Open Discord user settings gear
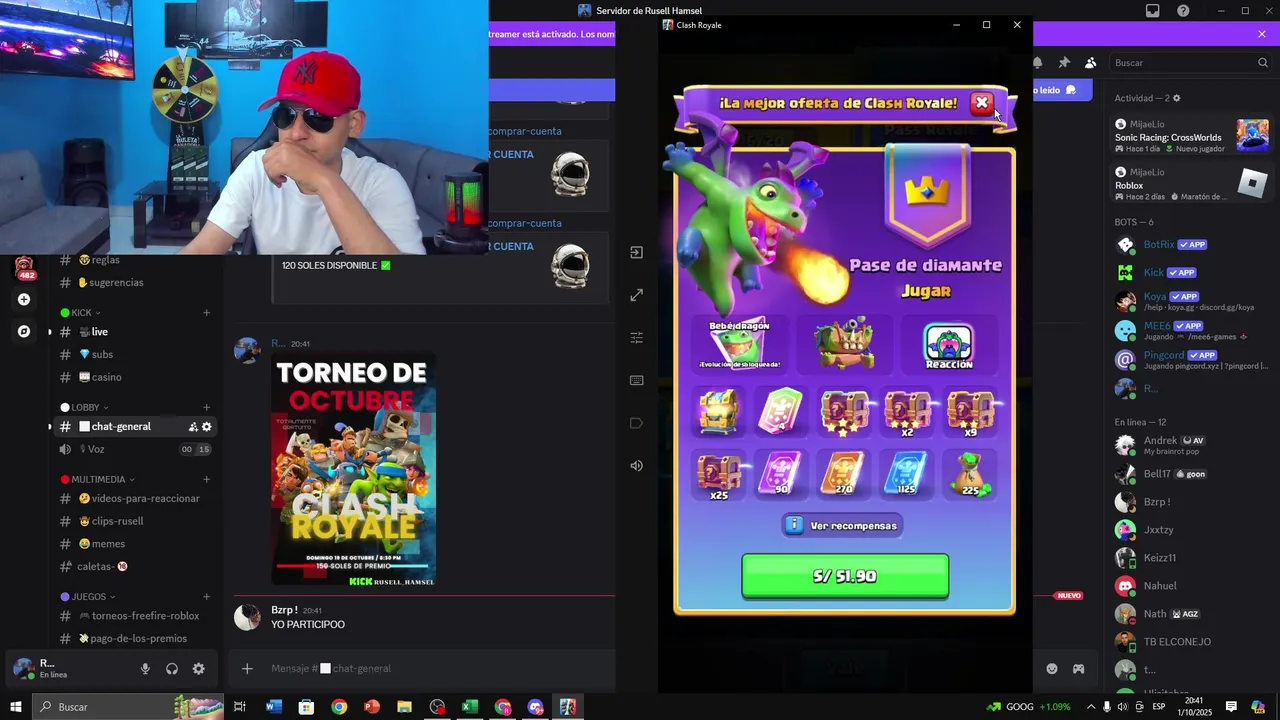Viewport: 1280px width, 720px height. coord(198,669)
